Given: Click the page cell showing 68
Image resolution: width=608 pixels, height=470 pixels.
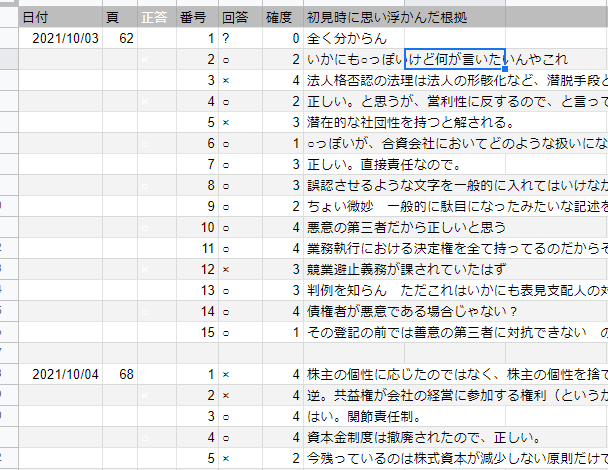Looking at the screenshot, I should pyautogui.click(x=120, y=374).
